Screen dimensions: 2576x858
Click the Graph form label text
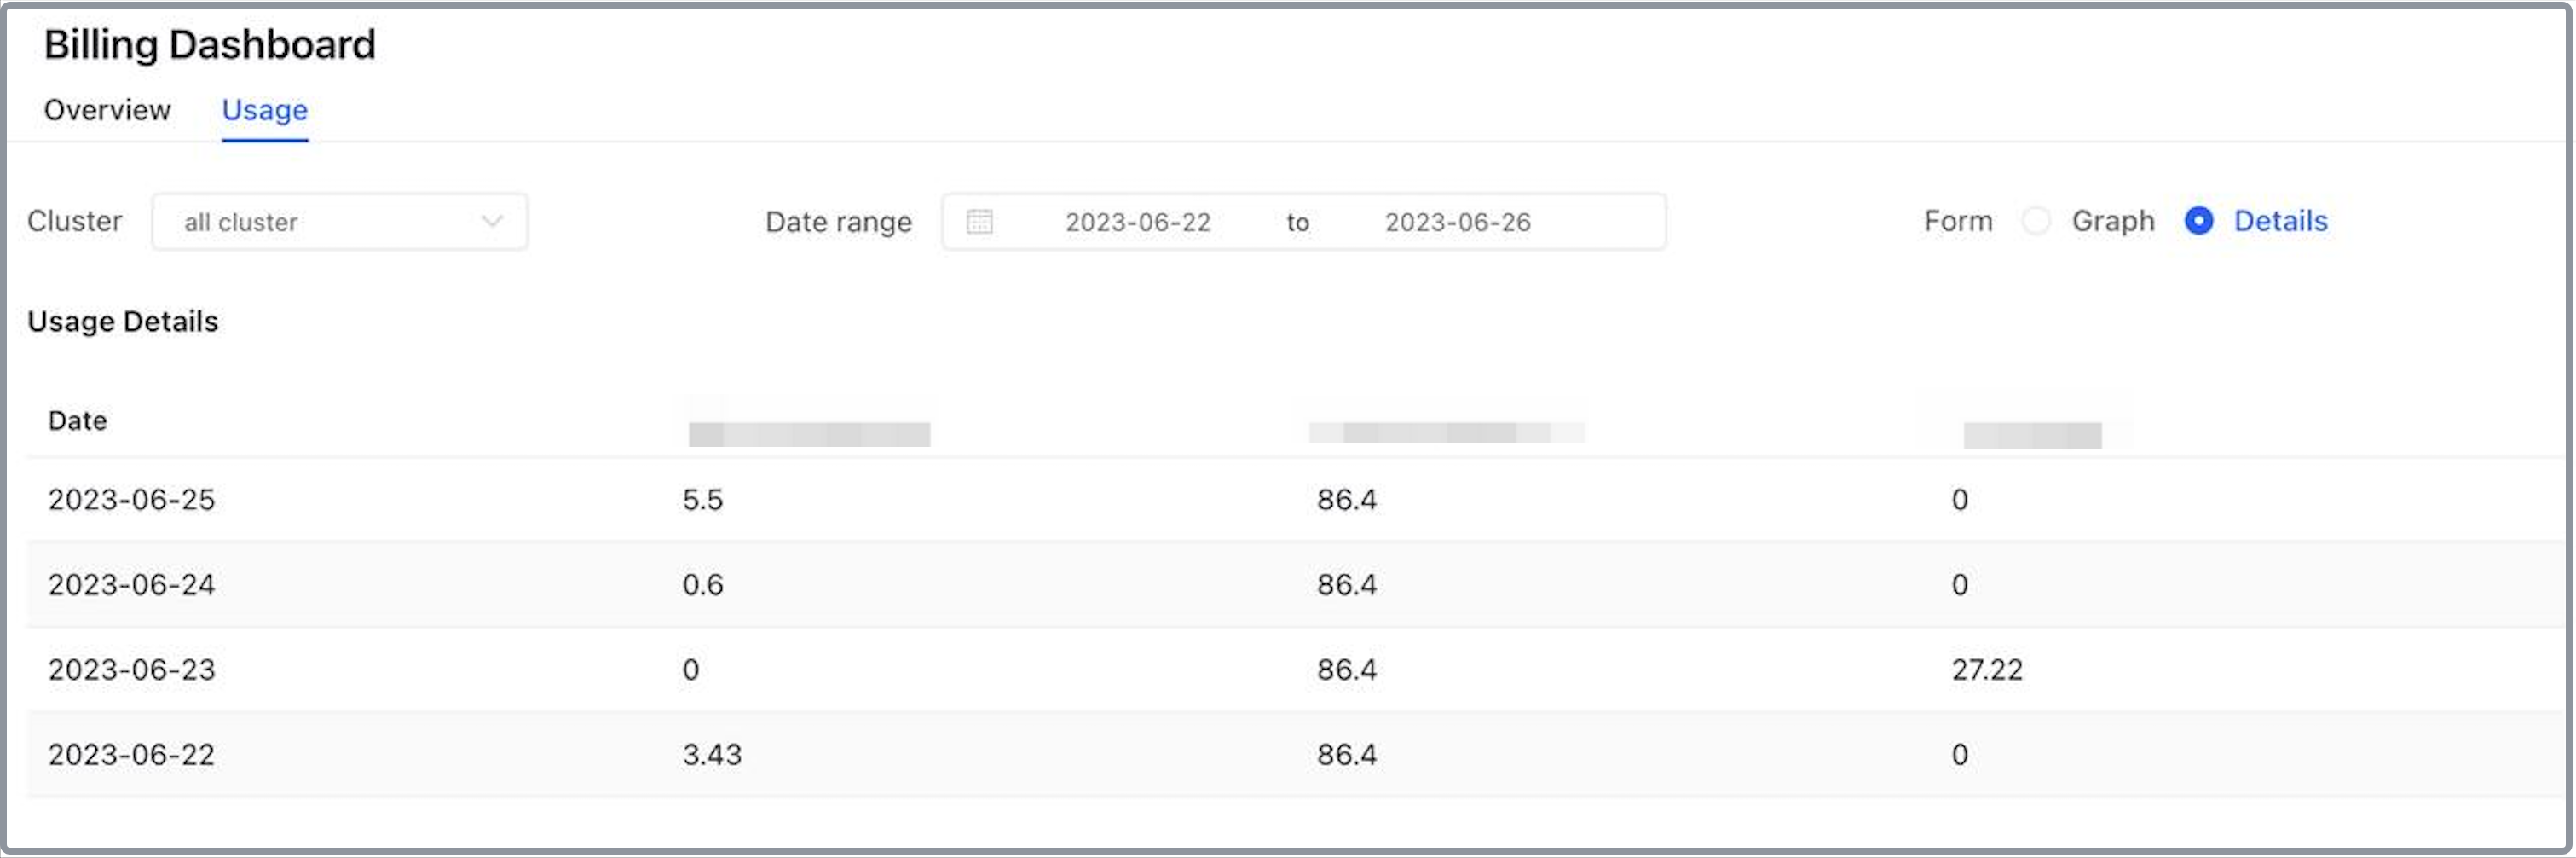2112,221
